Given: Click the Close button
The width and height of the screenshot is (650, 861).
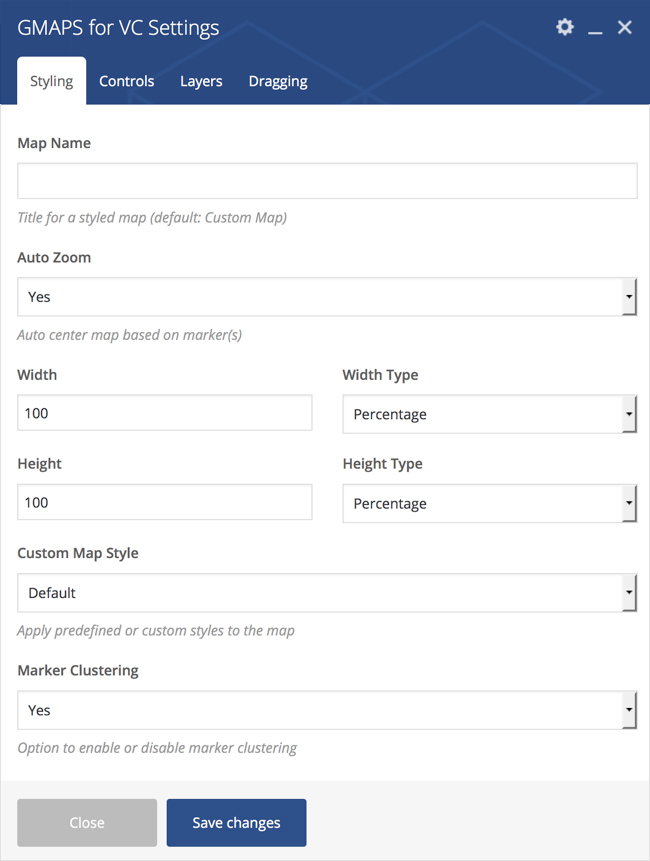Looking at the screenshot, I should (87, 823).
